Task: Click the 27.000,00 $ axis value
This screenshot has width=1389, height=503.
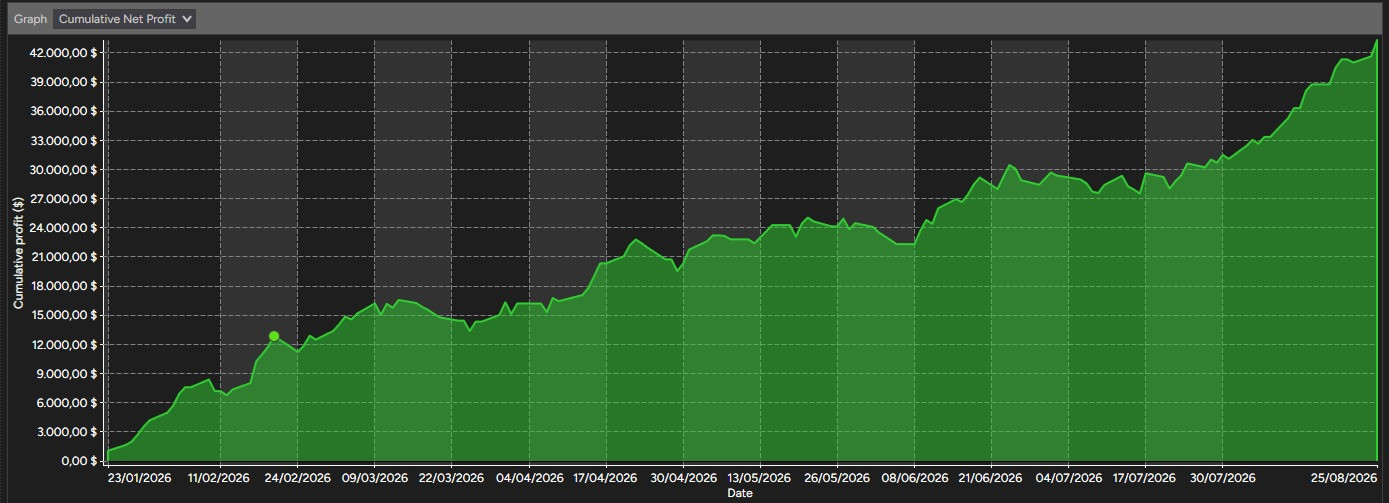Action: pos(64,199)
